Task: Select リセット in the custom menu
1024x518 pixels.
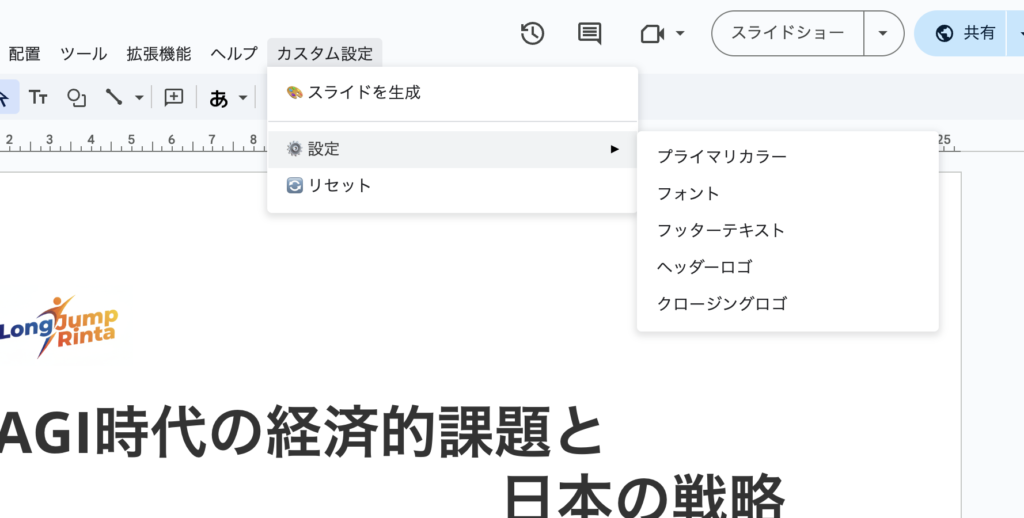Action: (x=339, y=185)
